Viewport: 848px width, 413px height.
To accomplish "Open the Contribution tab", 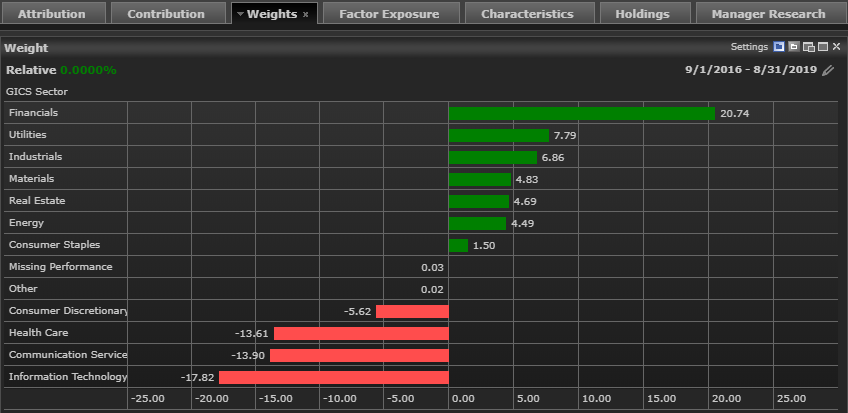I will click(x=166, y=14).
